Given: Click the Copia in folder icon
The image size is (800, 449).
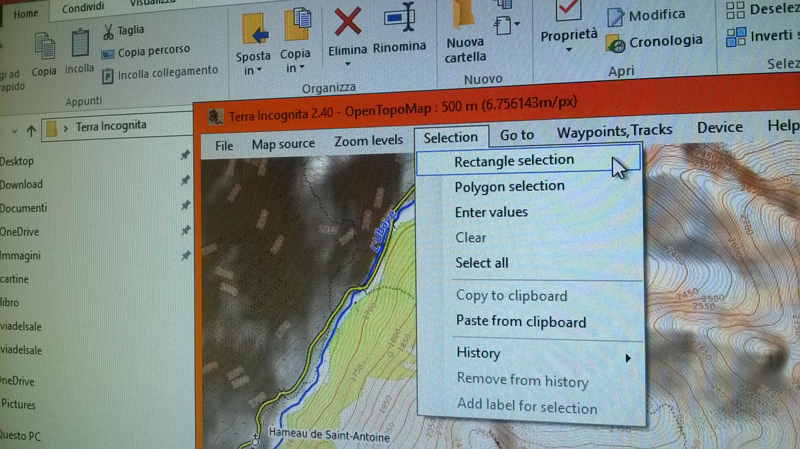Looking at the screenshot, I should [297, 25].
